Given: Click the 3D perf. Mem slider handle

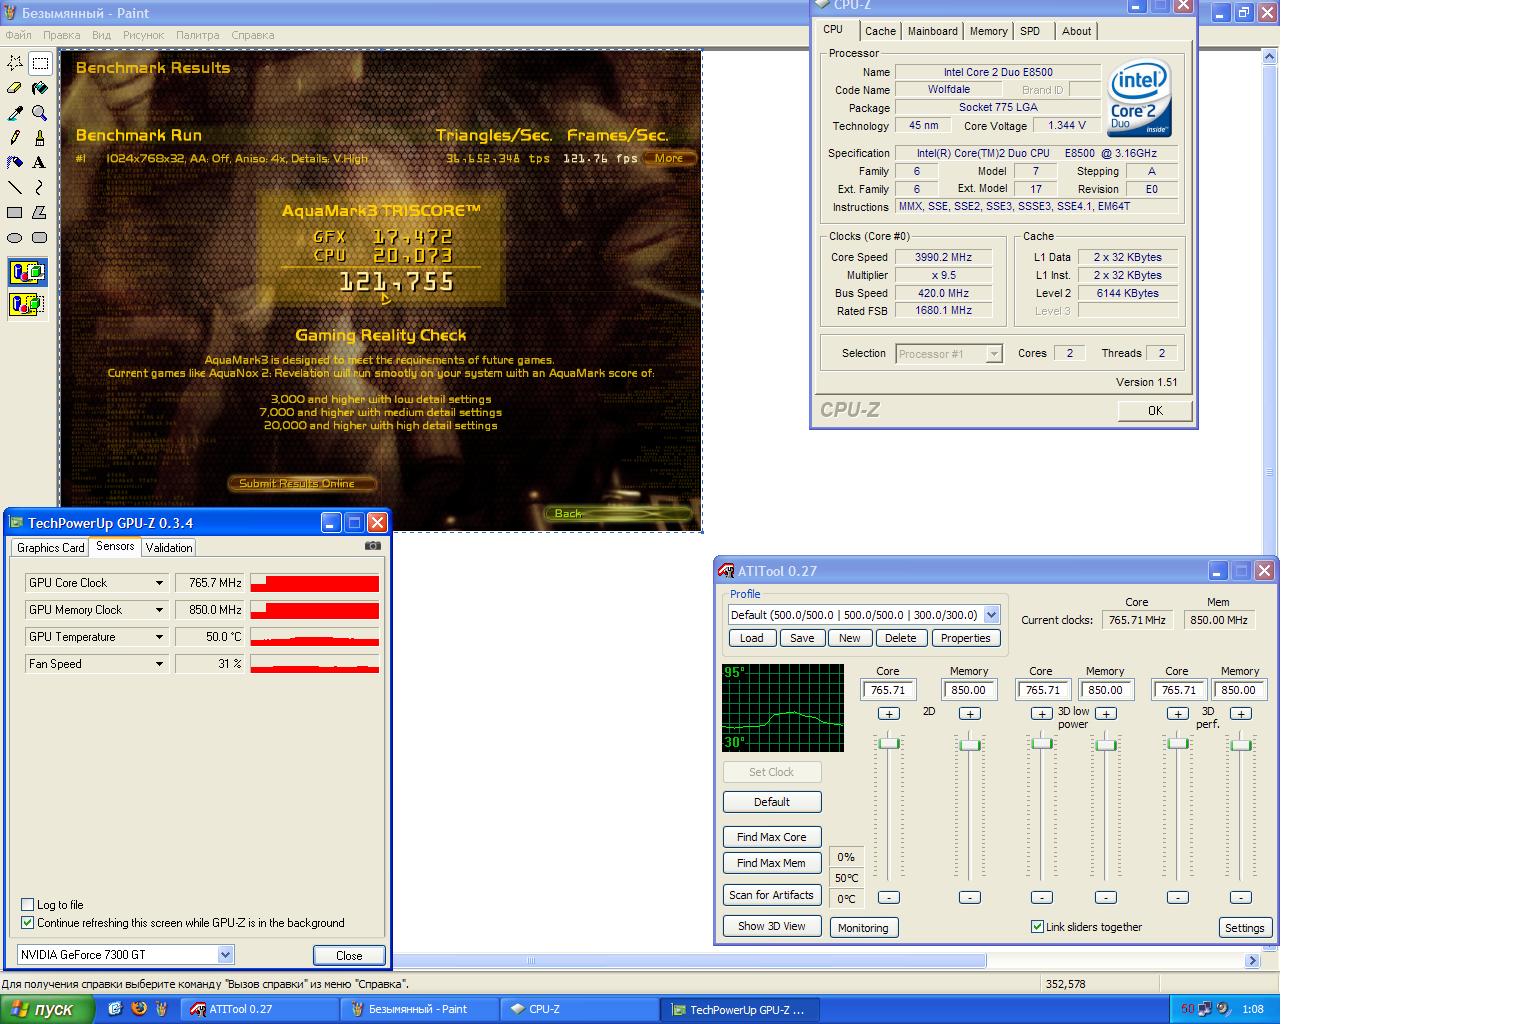Looking at the screenshot, I should (1240, 745).
